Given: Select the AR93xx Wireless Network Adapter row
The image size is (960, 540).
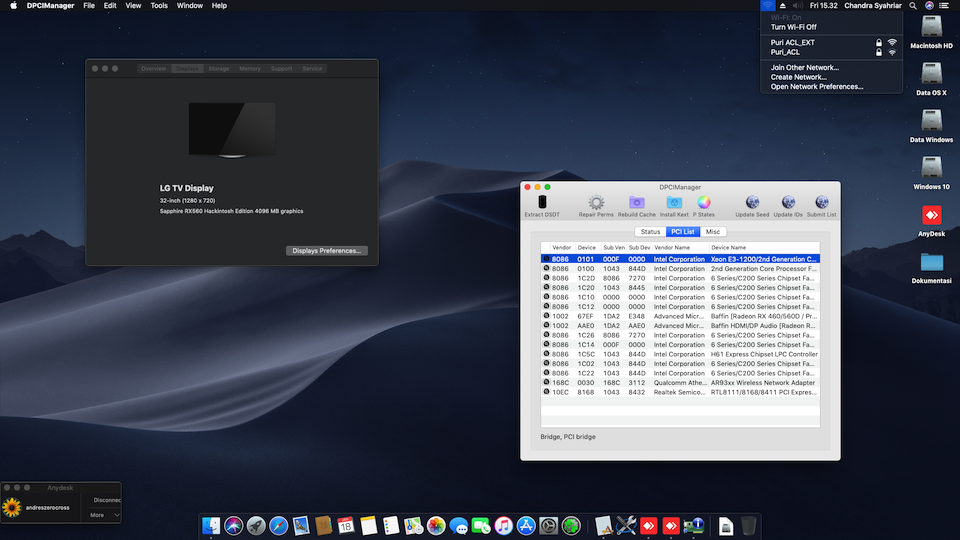Looking at the screenshot, I should [680, 383].
